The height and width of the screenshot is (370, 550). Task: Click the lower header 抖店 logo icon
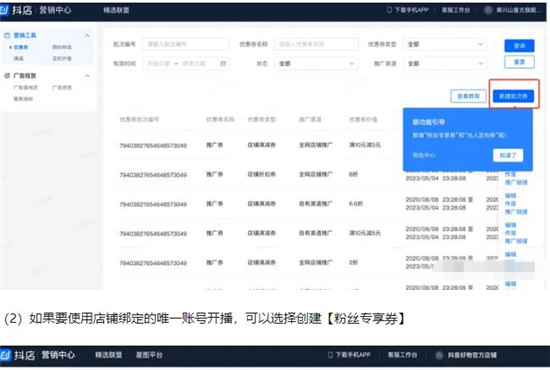(x=5, y=355)
